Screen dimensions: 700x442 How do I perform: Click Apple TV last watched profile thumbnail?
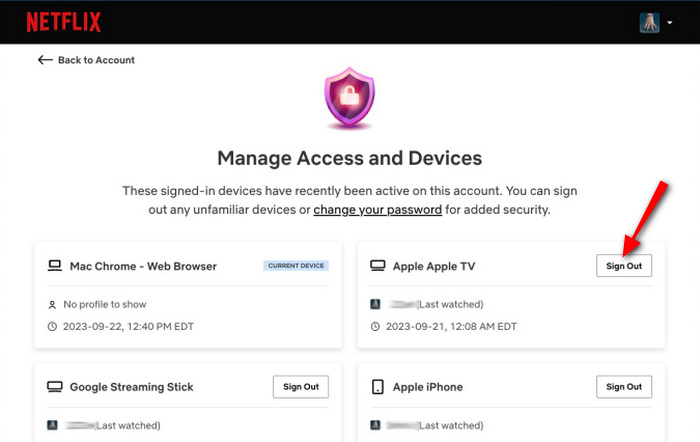(375, 304)
